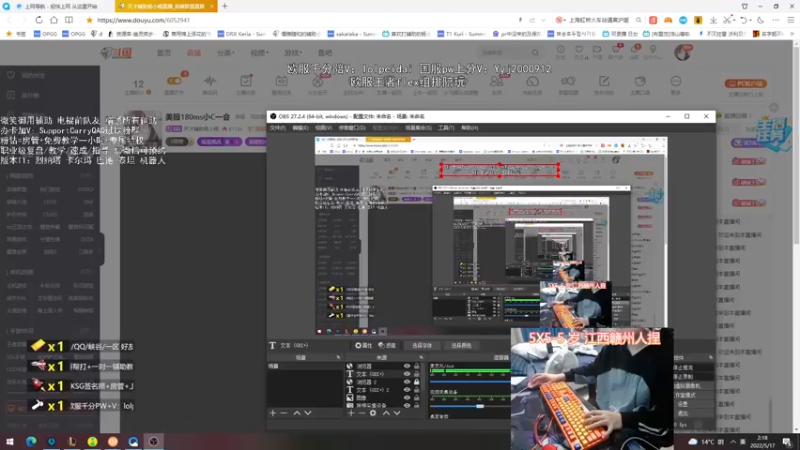The image size is (800, 450).
Task: Move selected source down
Action: [x=397, y=413]
